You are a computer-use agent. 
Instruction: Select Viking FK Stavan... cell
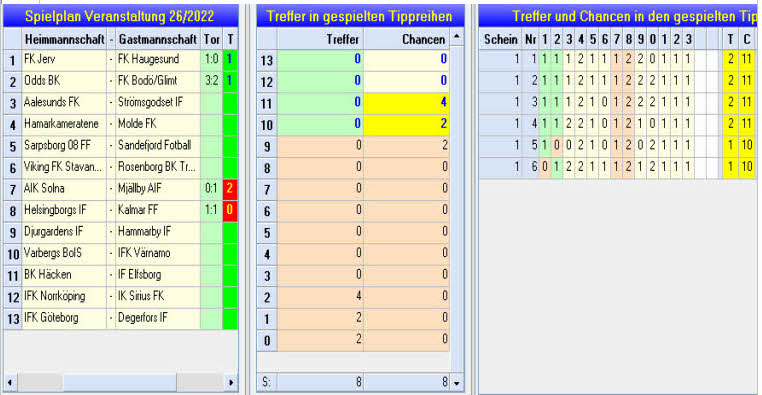click(x=64, y=167)
